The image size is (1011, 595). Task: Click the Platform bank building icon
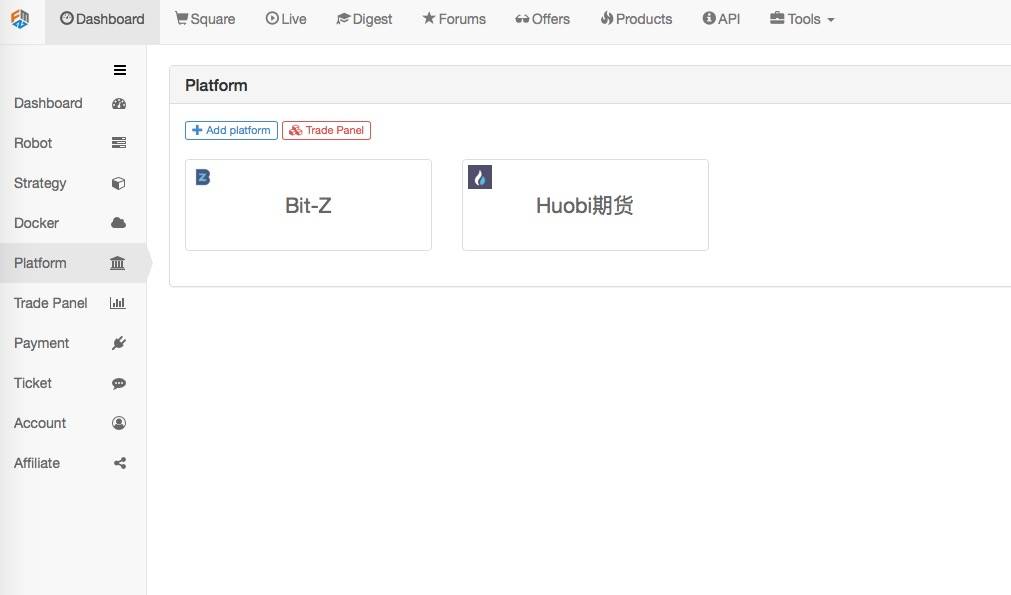click(x=117, y=263)
